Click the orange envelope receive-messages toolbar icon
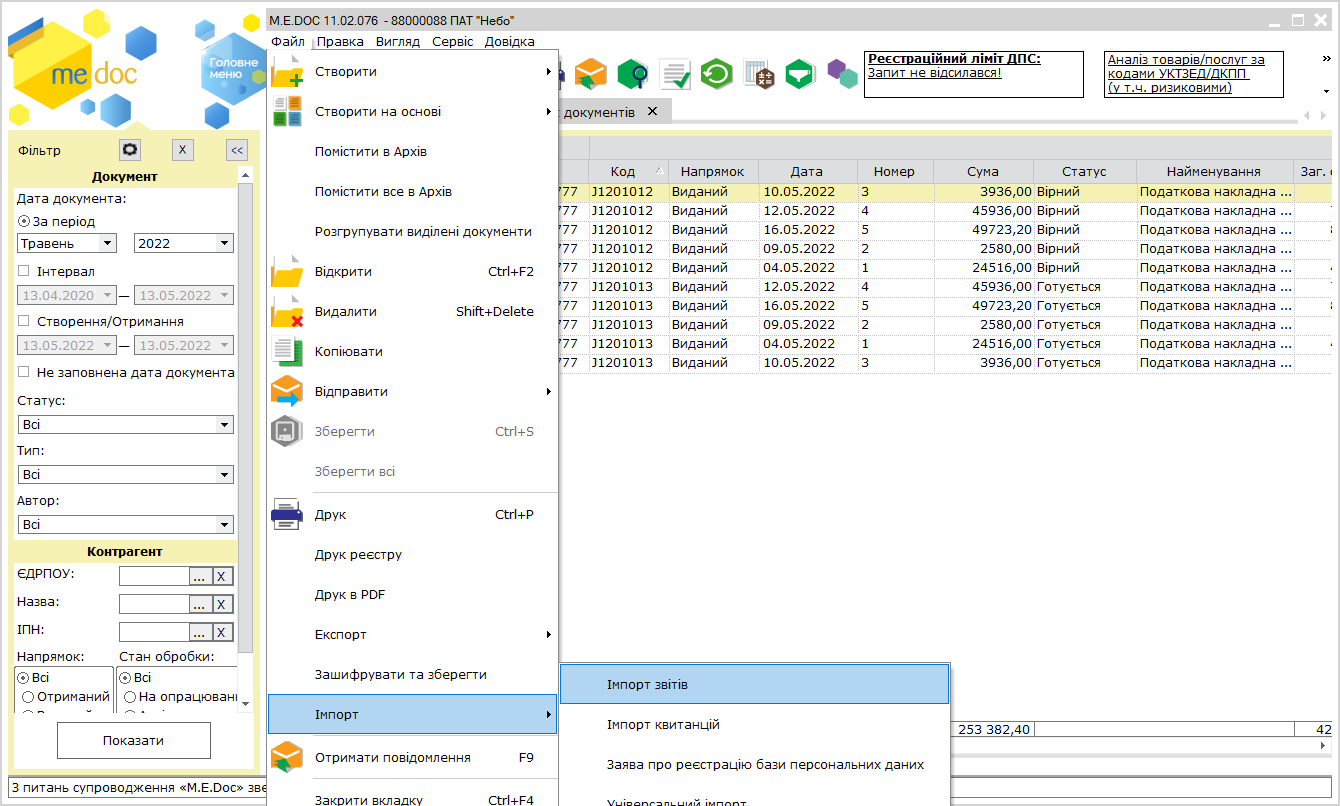 tap(591, 74)
